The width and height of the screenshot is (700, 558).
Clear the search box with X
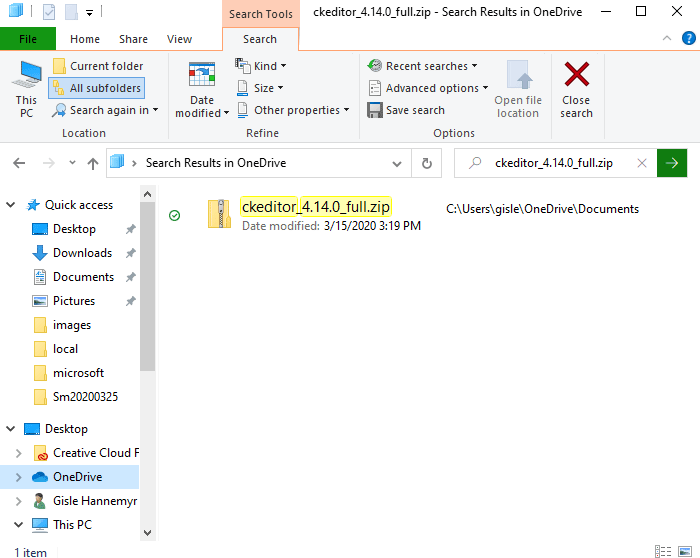click(642, 163)
